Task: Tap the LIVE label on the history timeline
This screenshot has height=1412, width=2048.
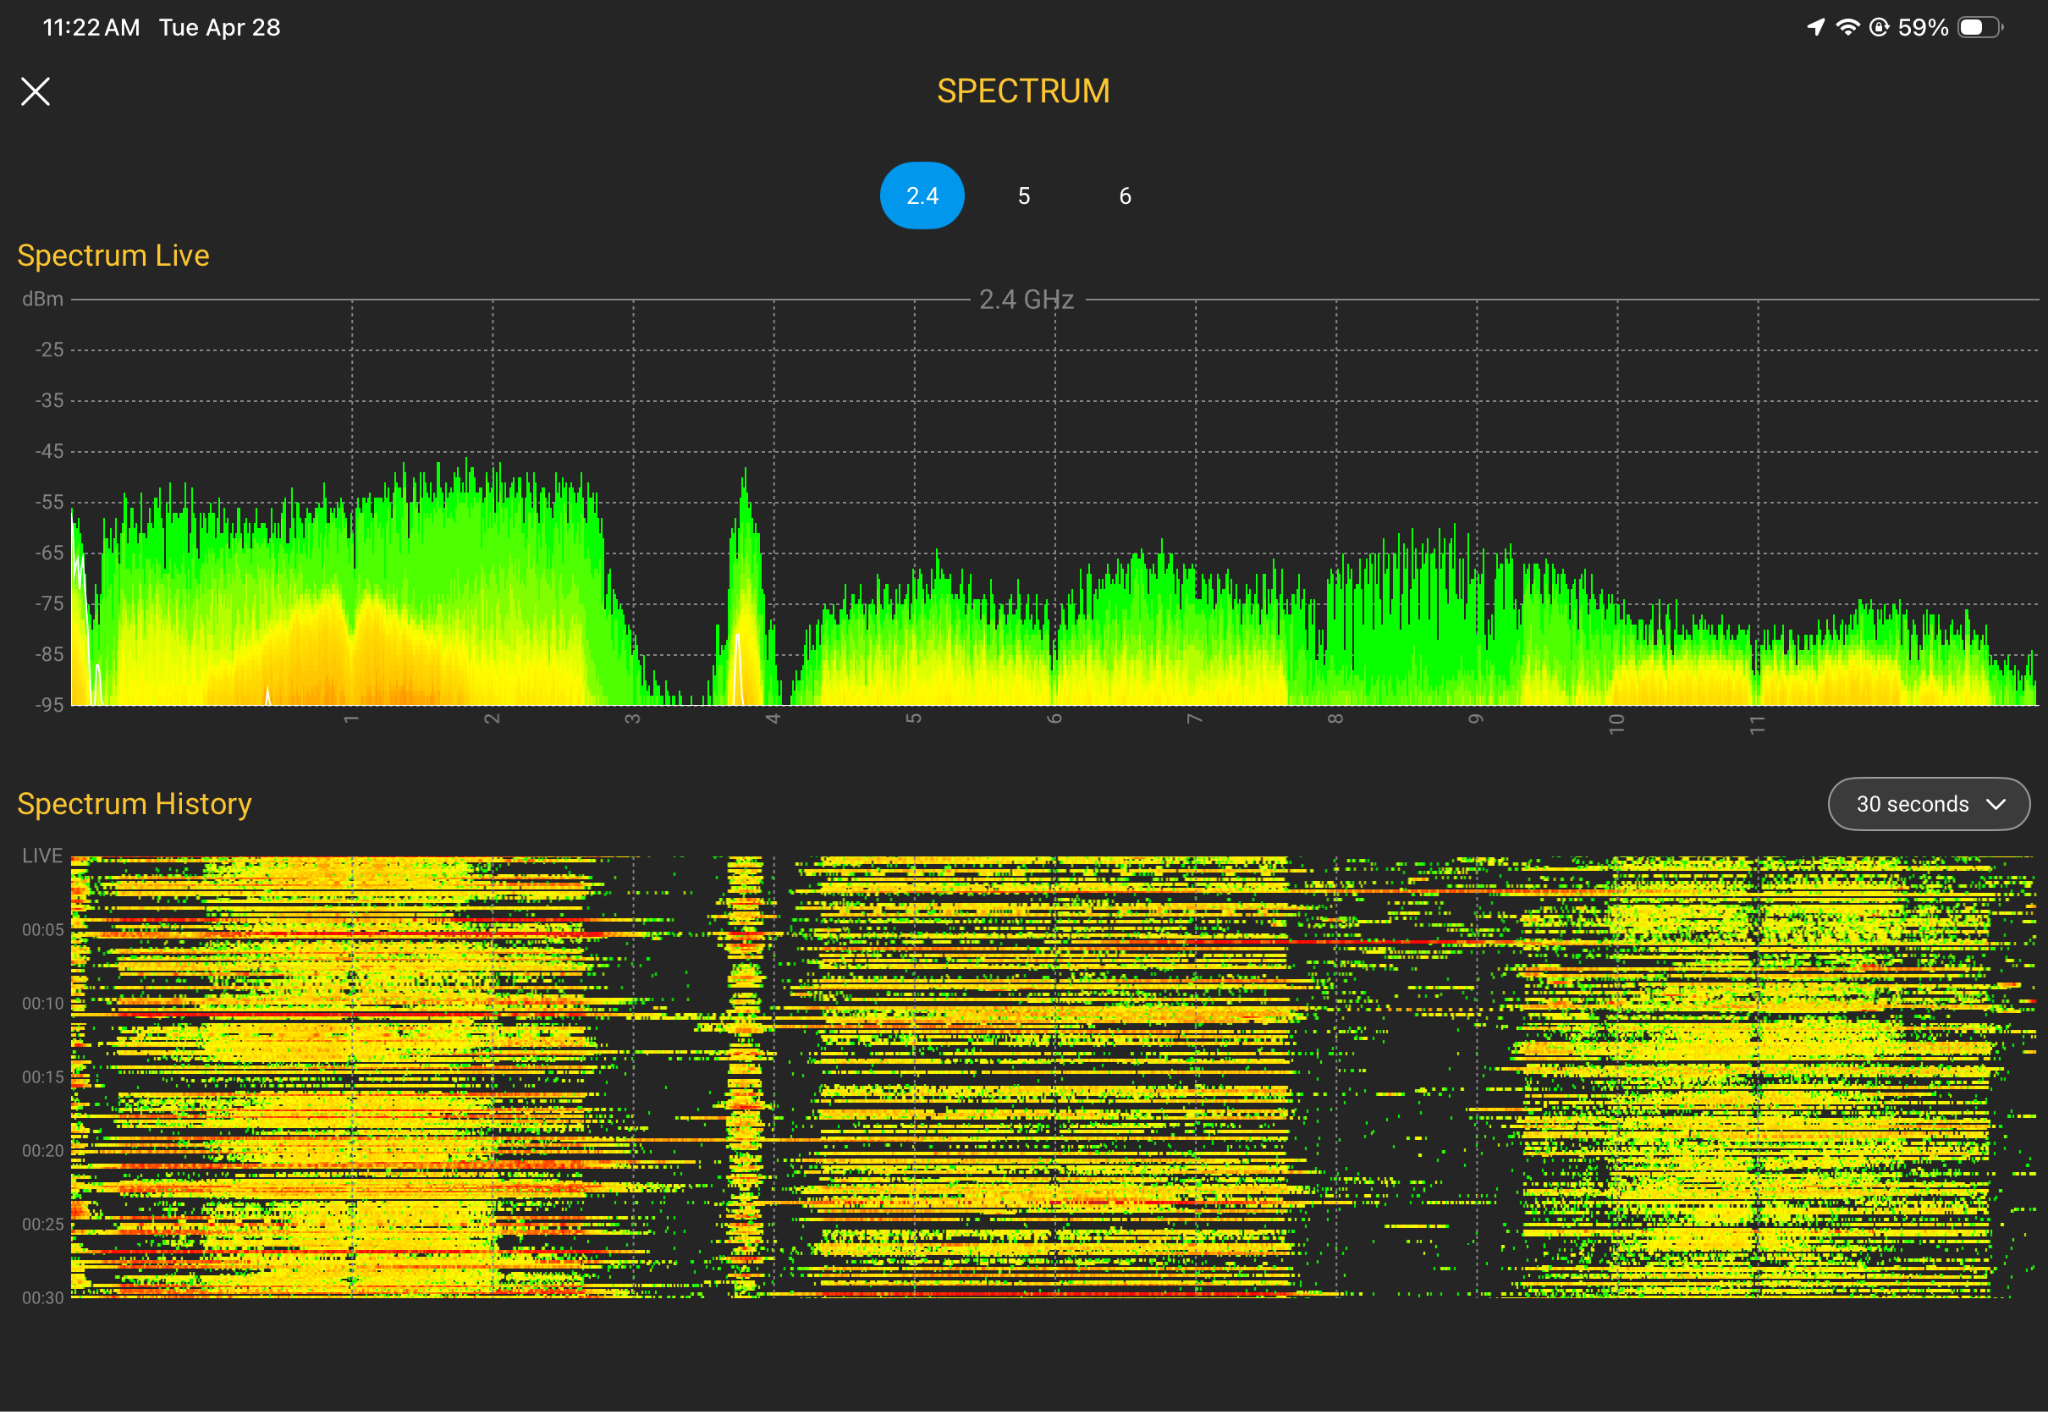Action: click(42, 856)
